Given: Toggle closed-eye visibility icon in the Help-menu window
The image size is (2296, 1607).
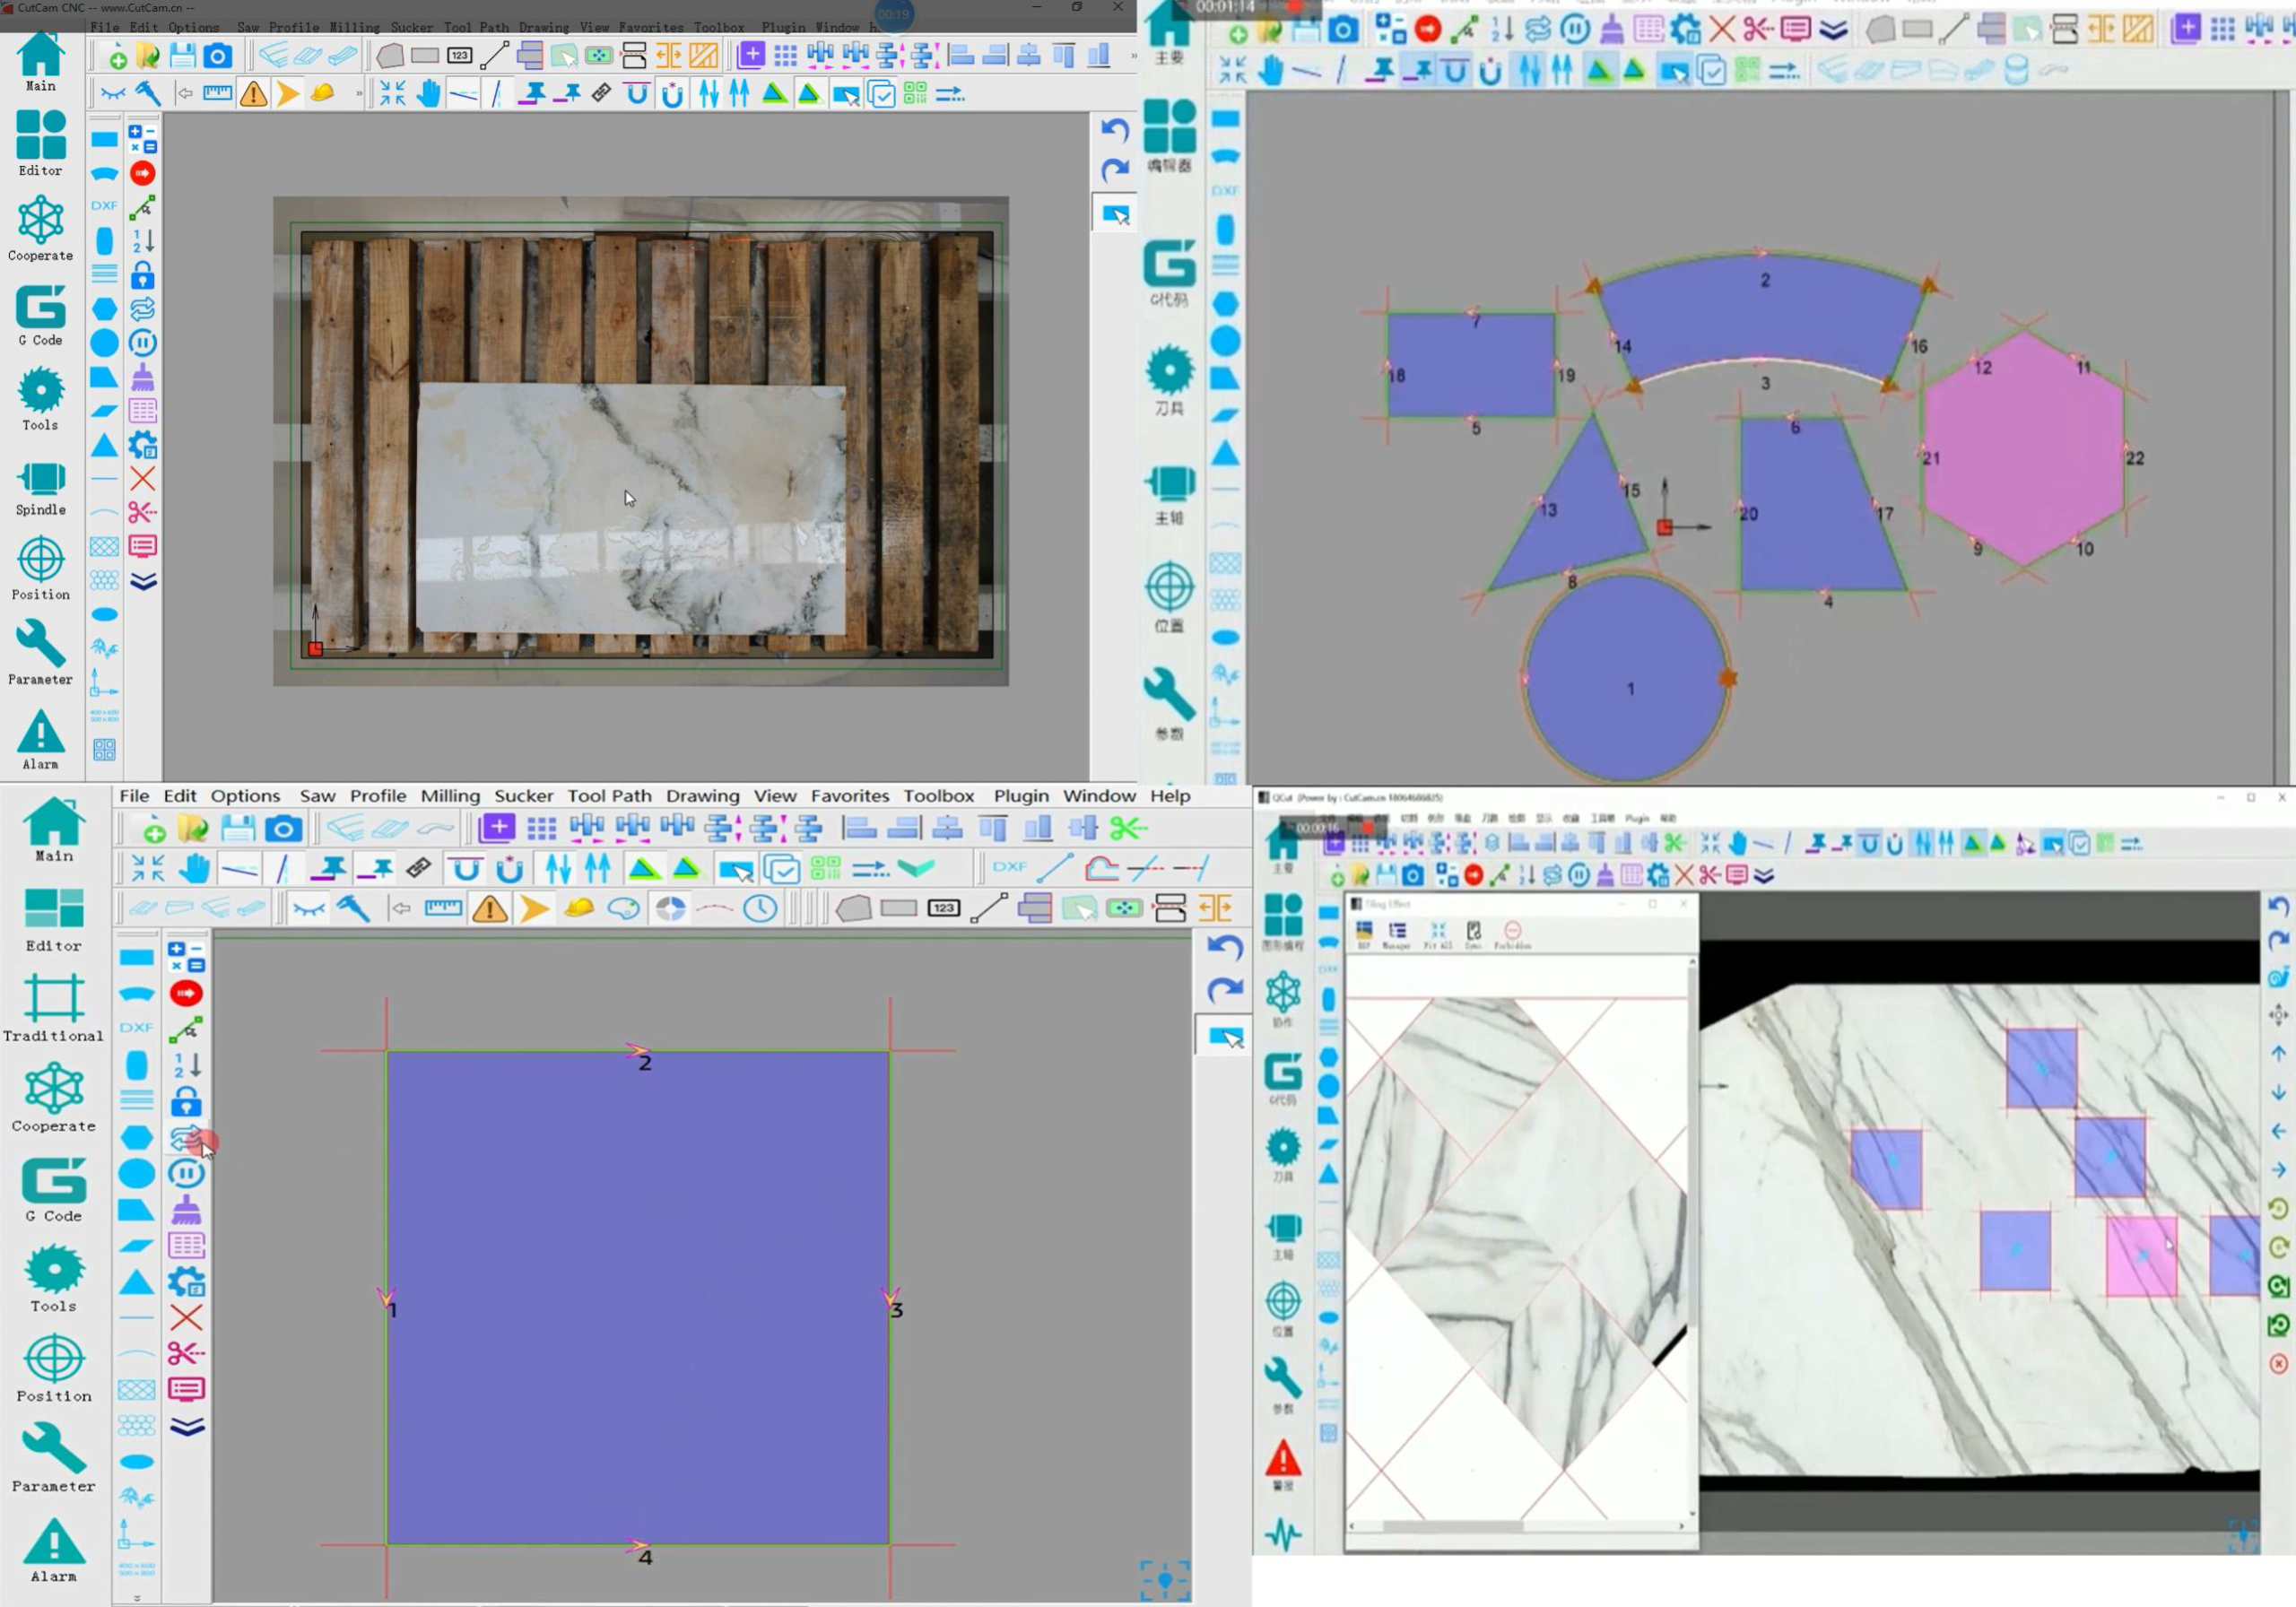Looking at the screenshot, I should tap(309, 908).
